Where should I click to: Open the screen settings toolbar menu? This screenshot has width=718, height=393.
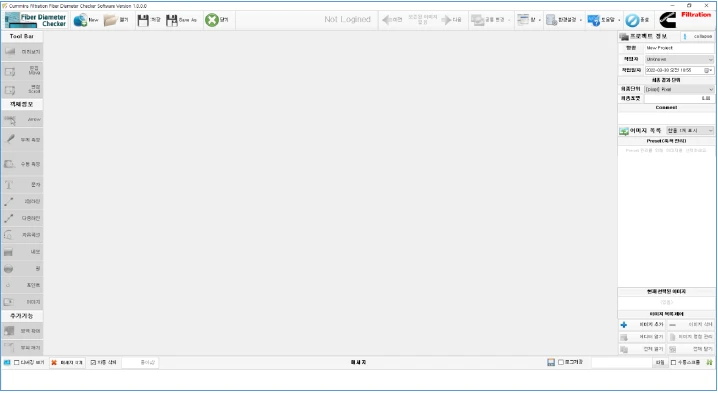click(x=564, y=20)
